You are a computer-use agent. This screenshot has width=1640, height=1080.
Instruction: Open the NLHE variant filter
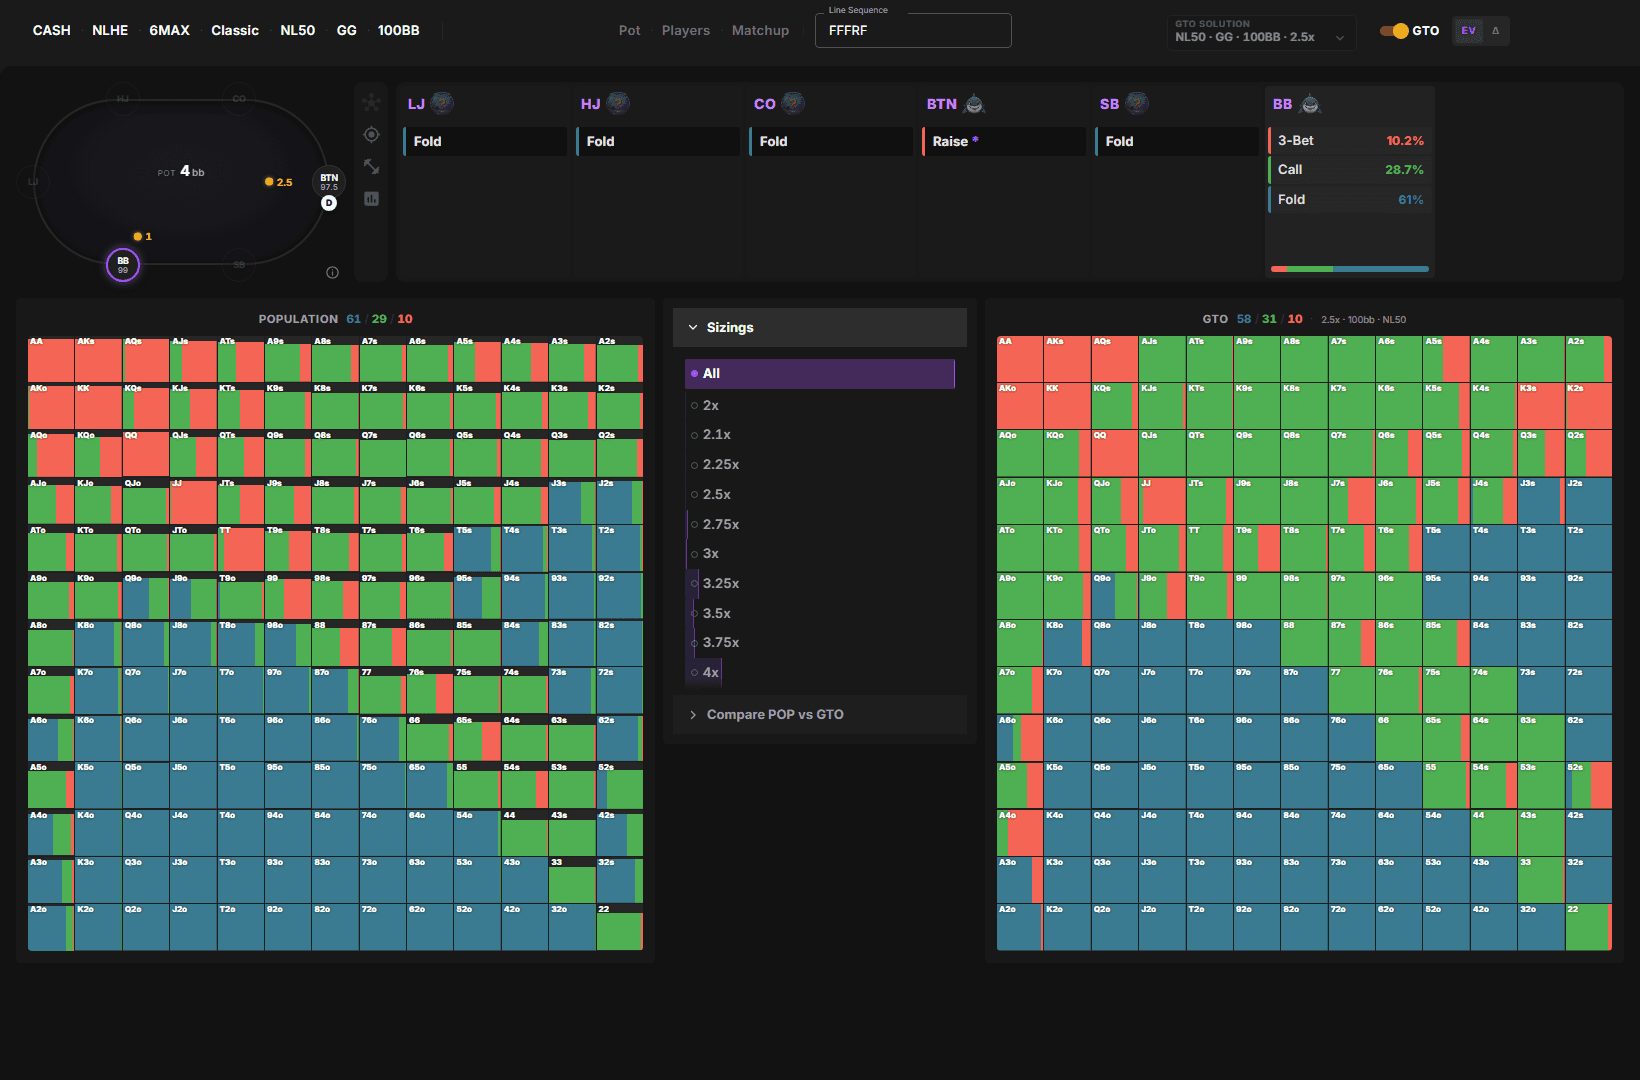pos(110,31)
